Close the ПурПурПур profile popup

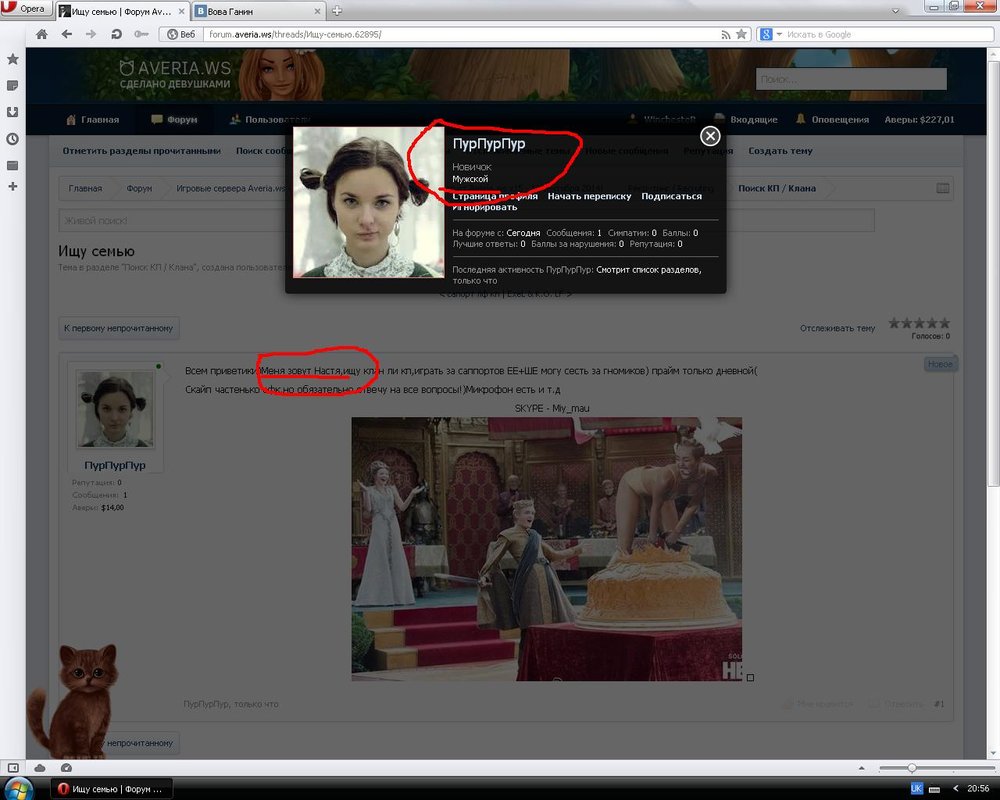click(x=710, y=136)
